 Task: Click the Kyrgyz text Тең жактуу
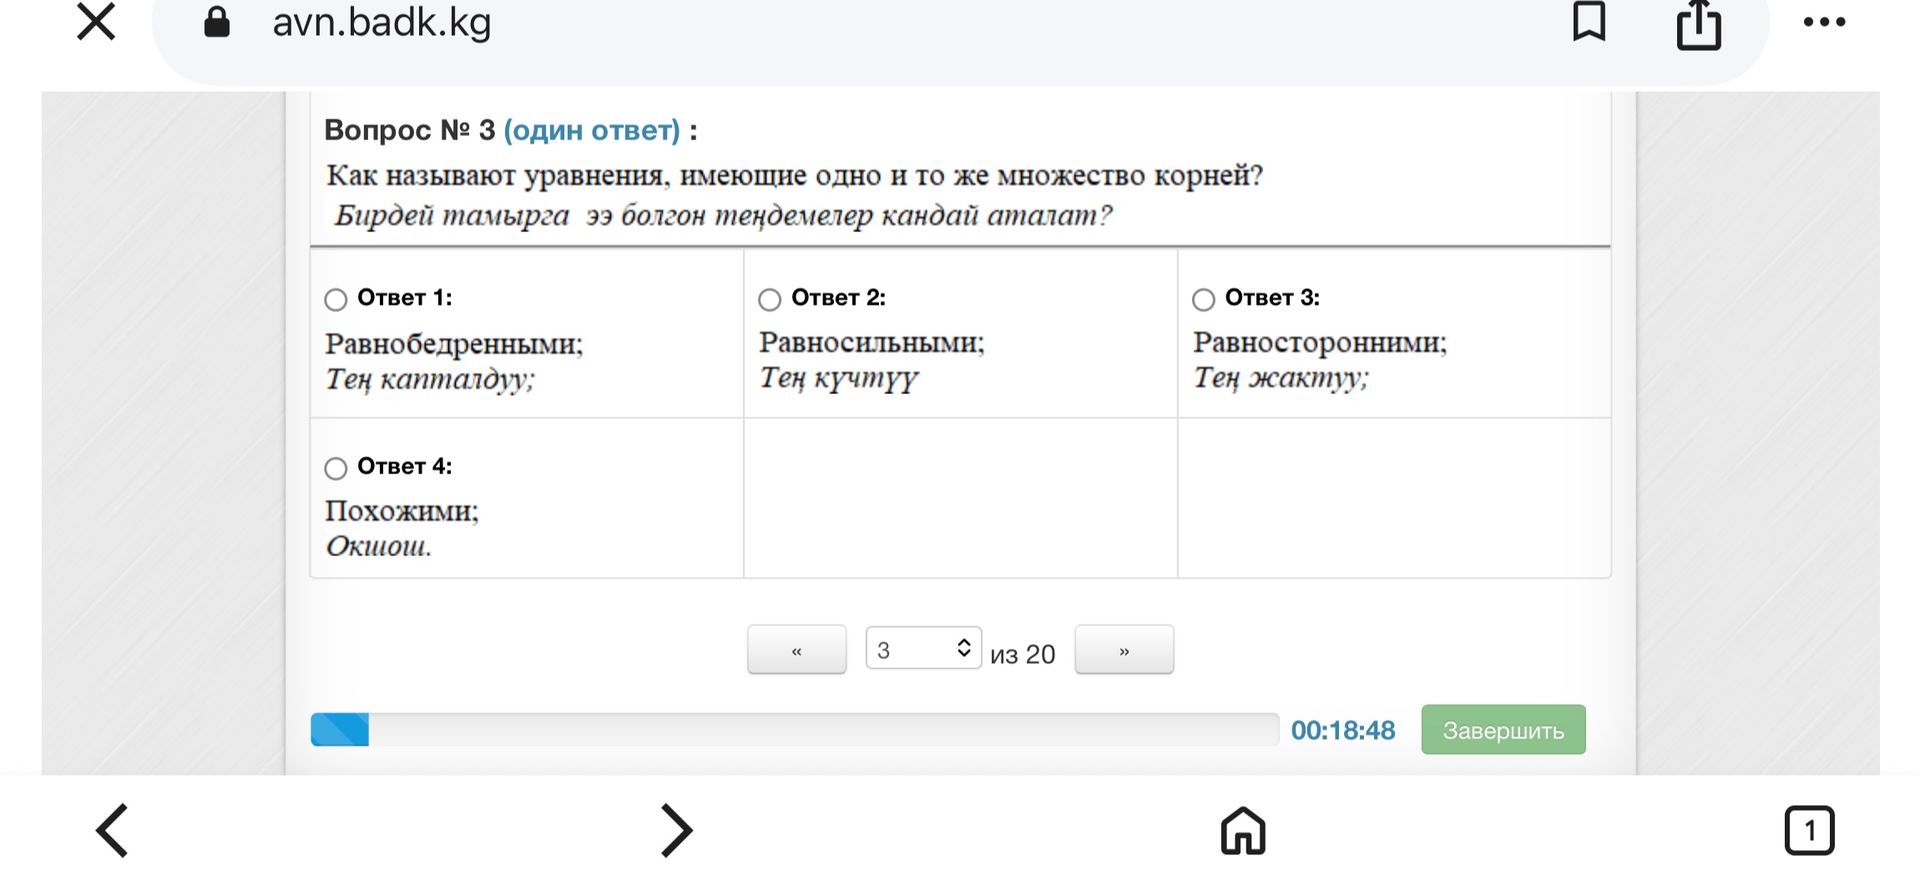pos(1280,378)
